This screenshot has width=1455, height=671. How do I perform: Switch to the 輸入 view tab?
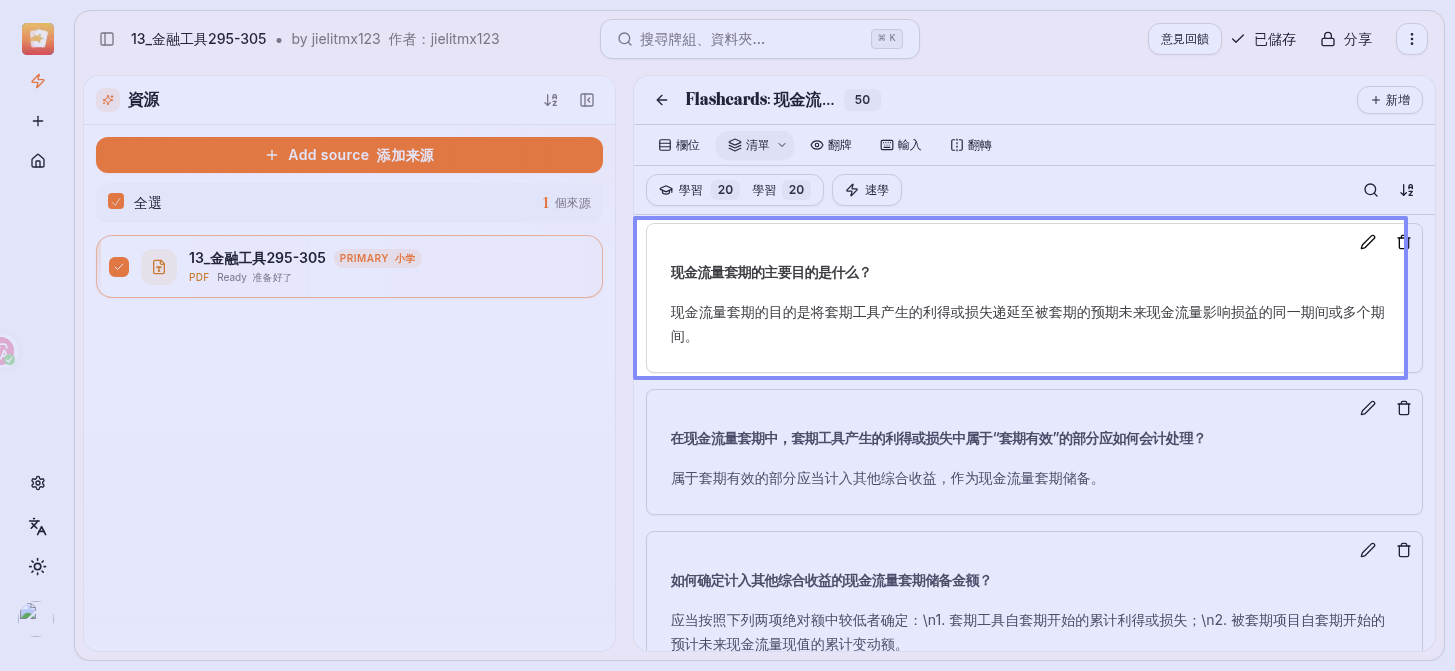[x=900, y=145]
